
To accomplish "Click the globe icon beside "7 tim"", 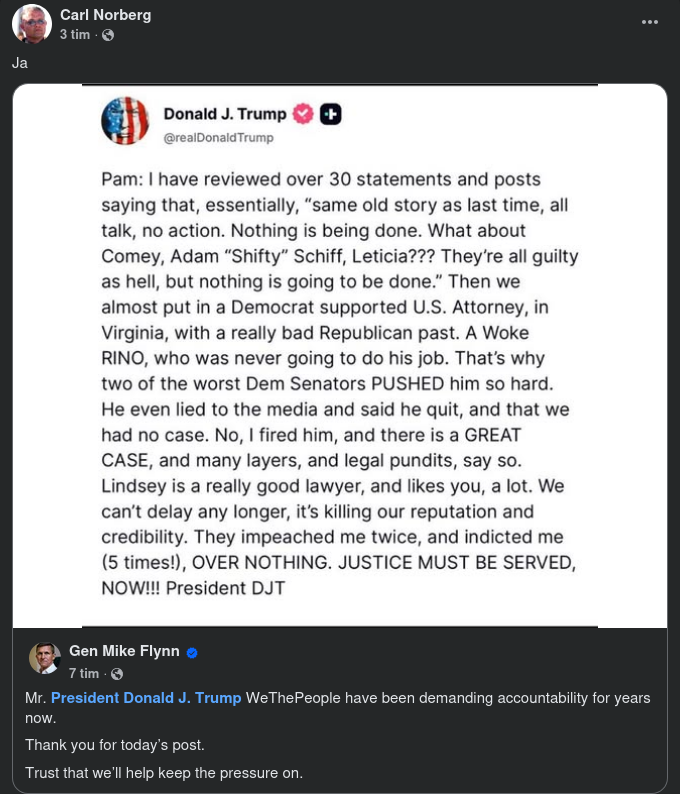I will pyautogui.click(x=118, y=674).
